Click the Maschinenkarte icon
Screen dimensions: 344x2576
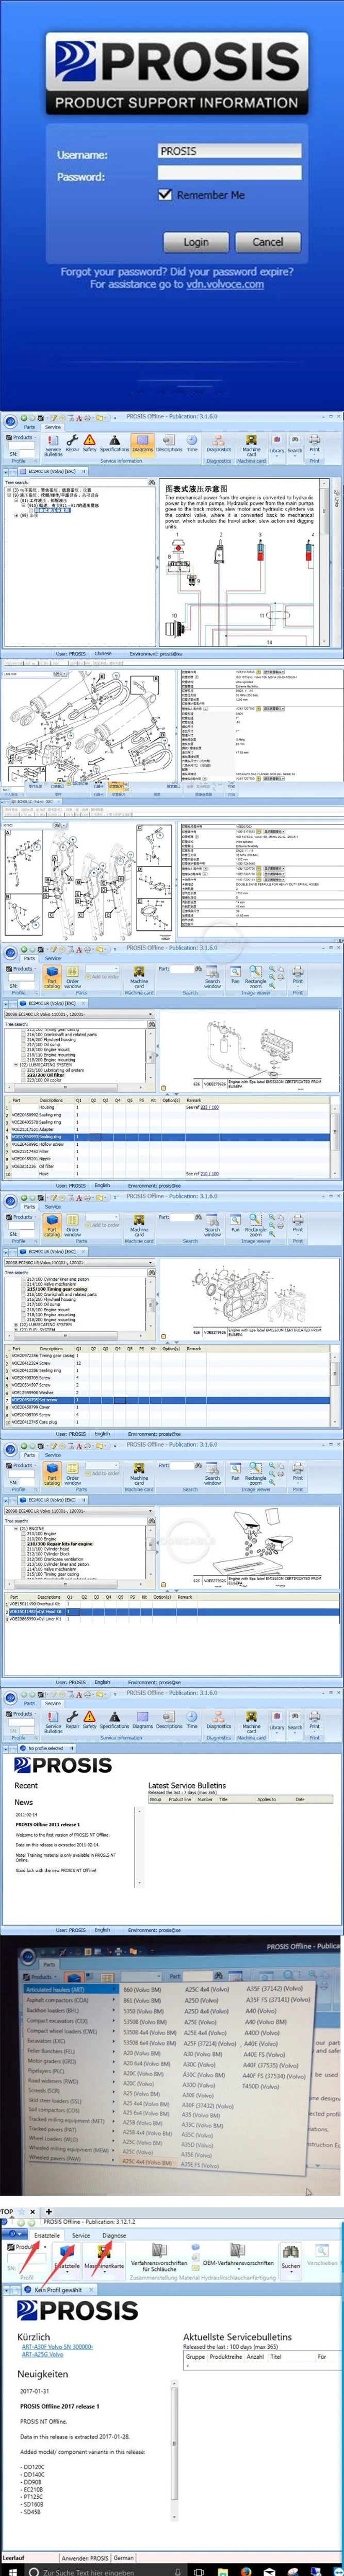103,2257
